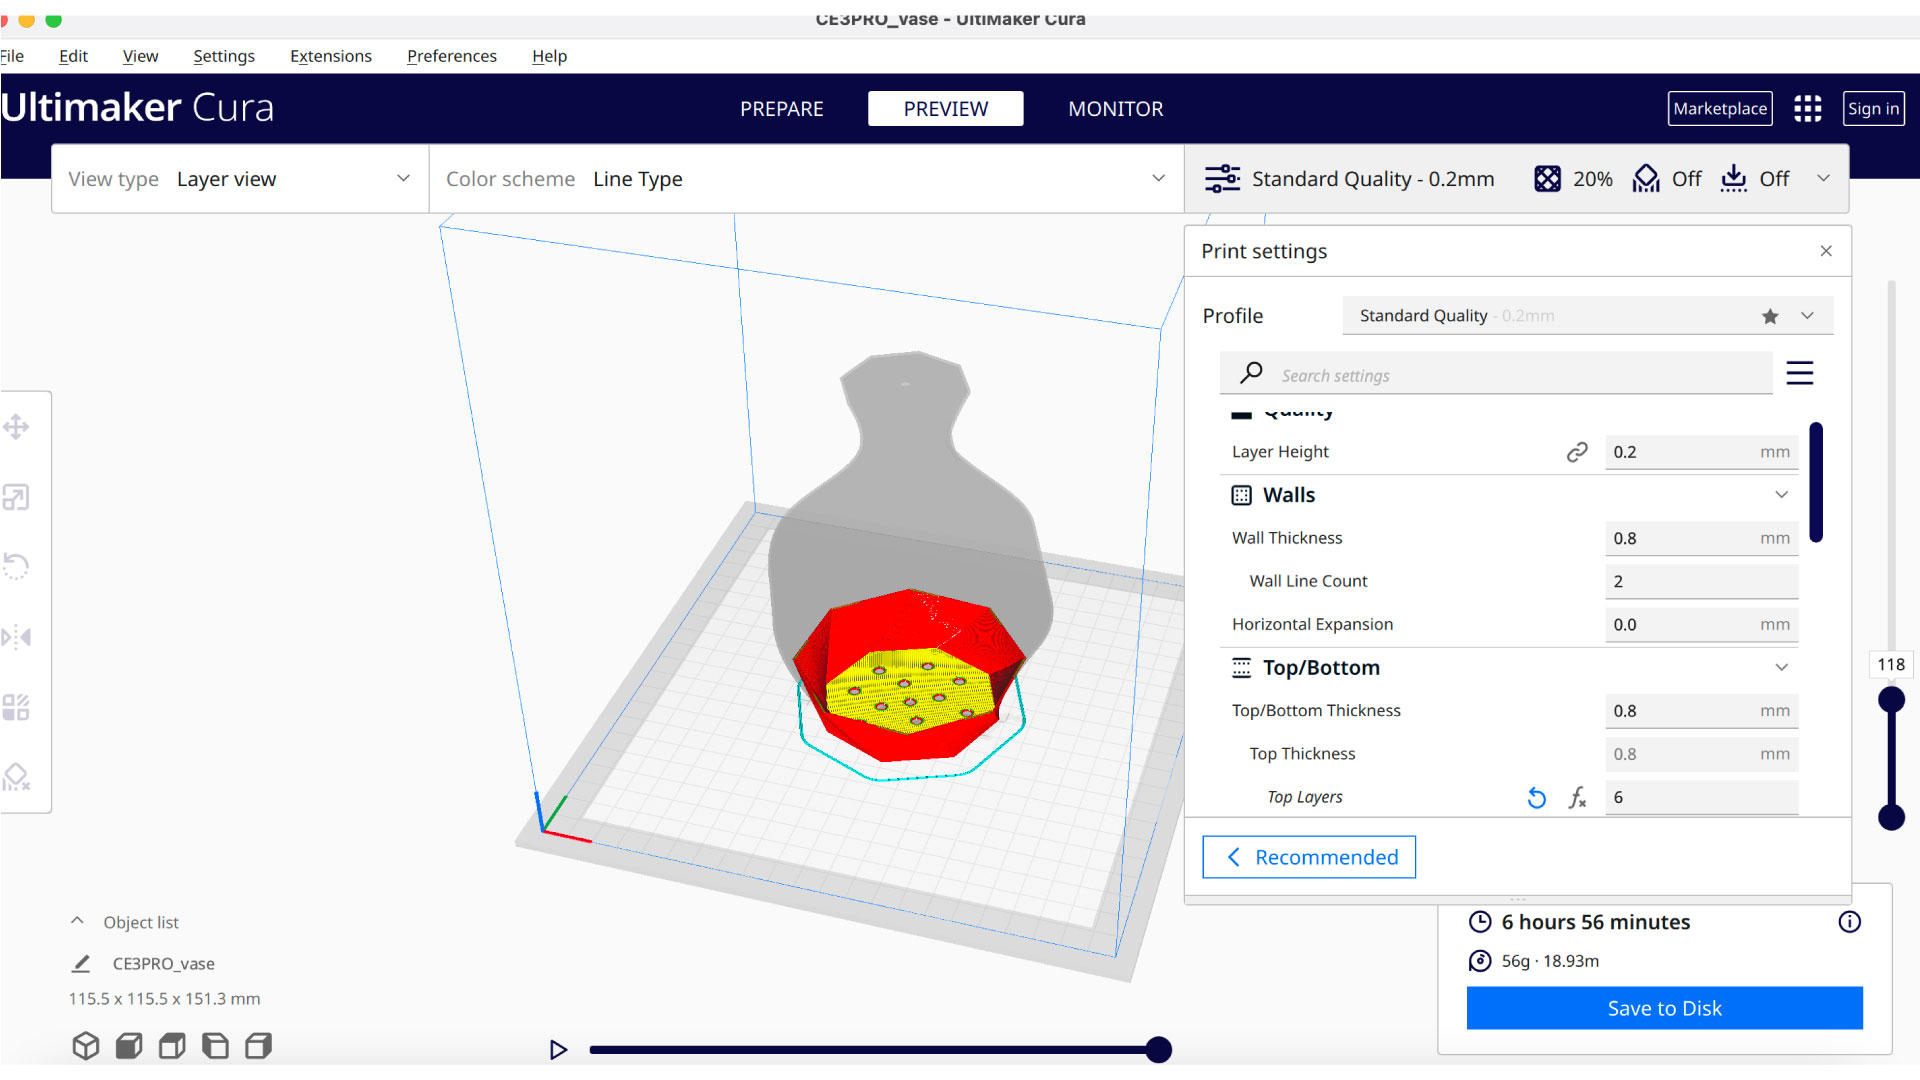Viewport: 1920px width, 1080px height.
Task: Open the Extensions menu
Action: pyautogui.click(x=331, y=56)
